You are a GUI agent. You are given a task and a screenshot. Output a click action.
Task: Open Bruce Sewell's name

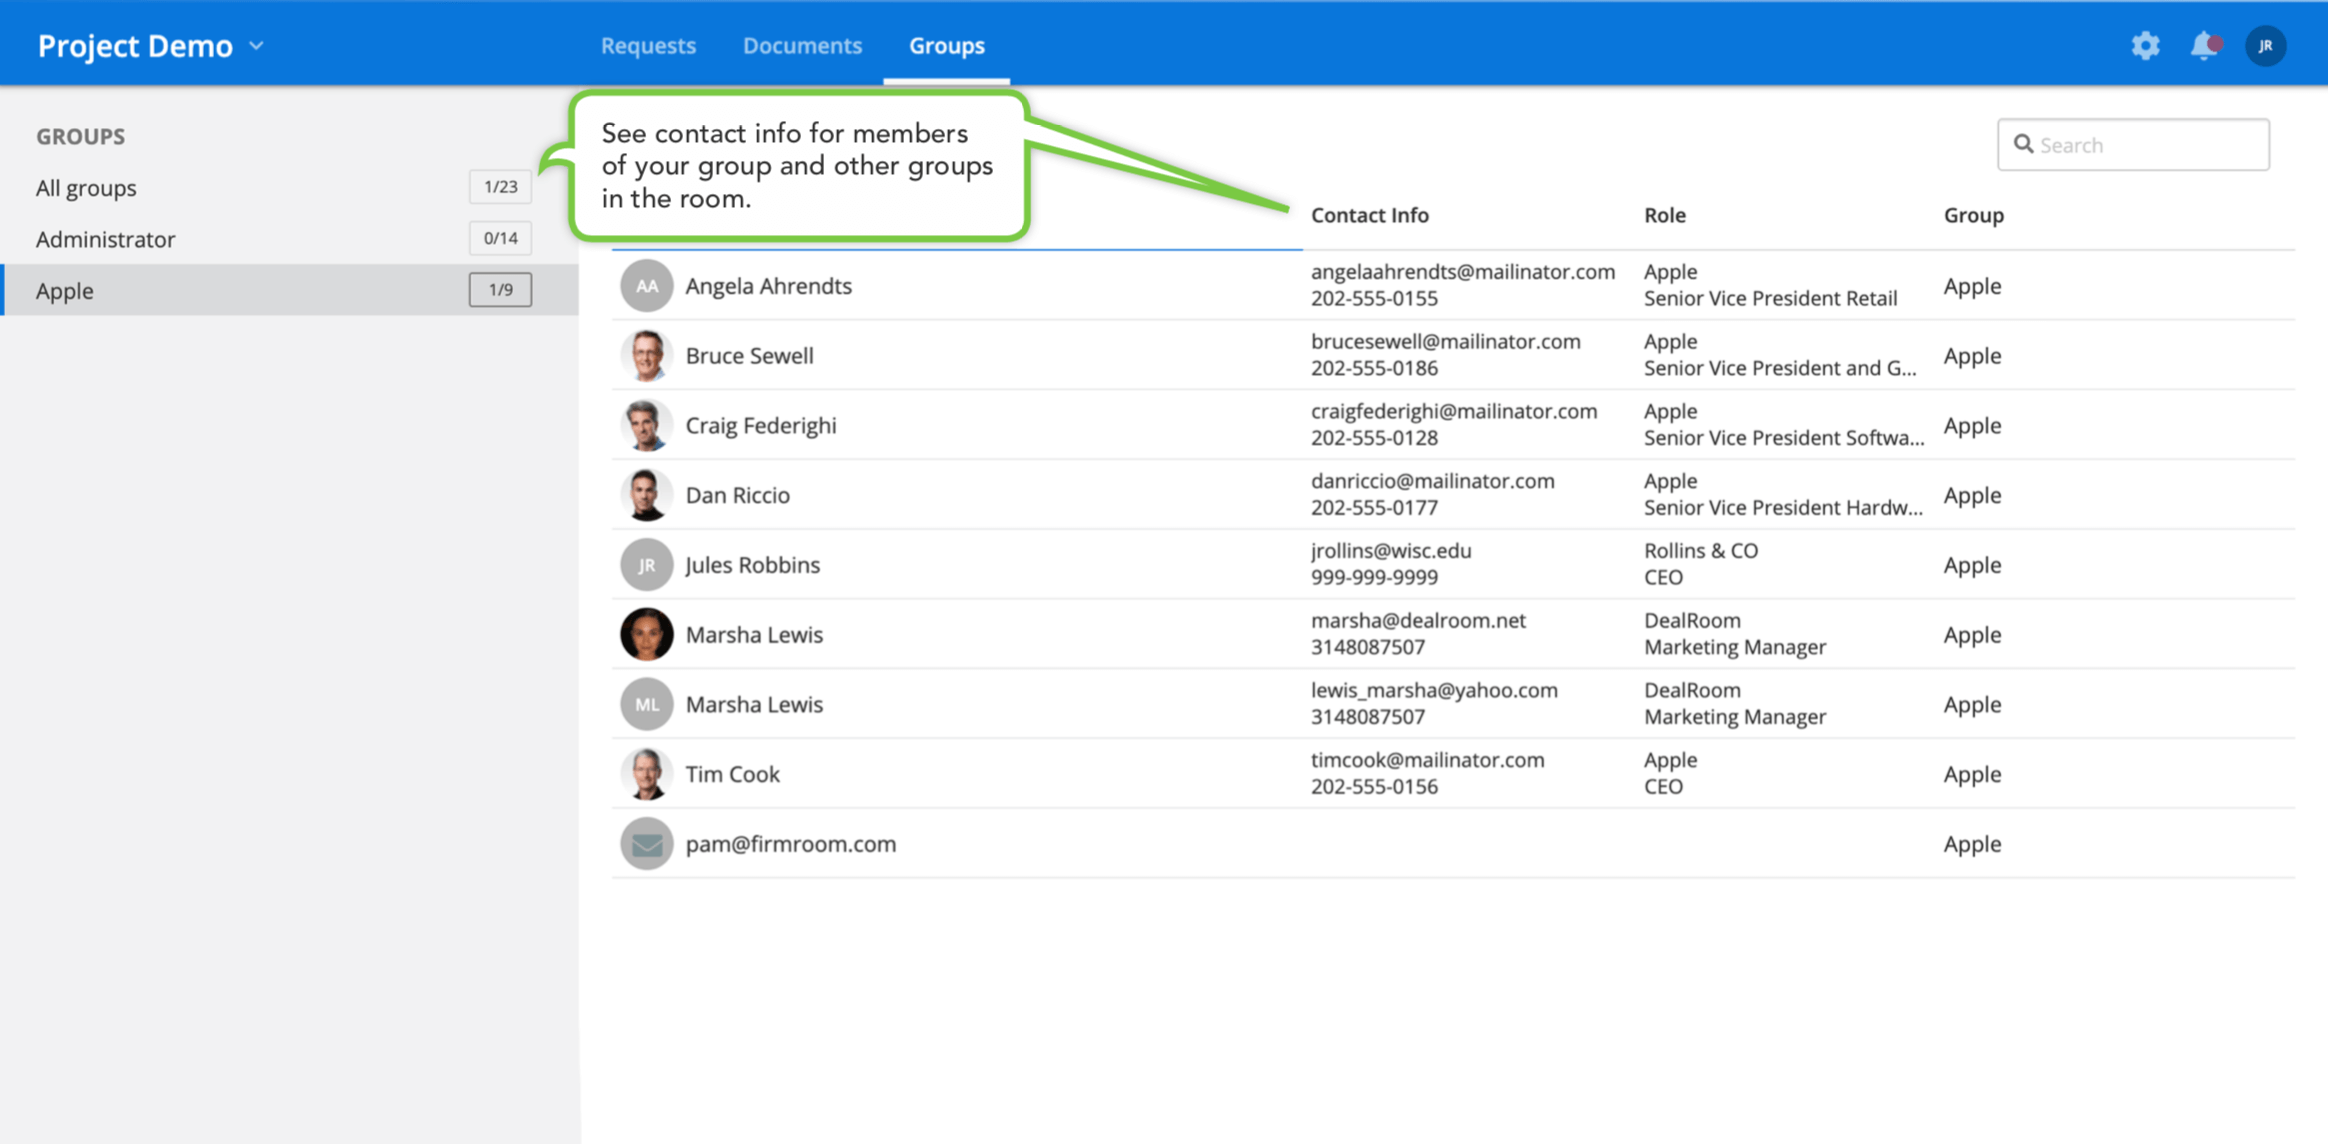coord(749,355)
